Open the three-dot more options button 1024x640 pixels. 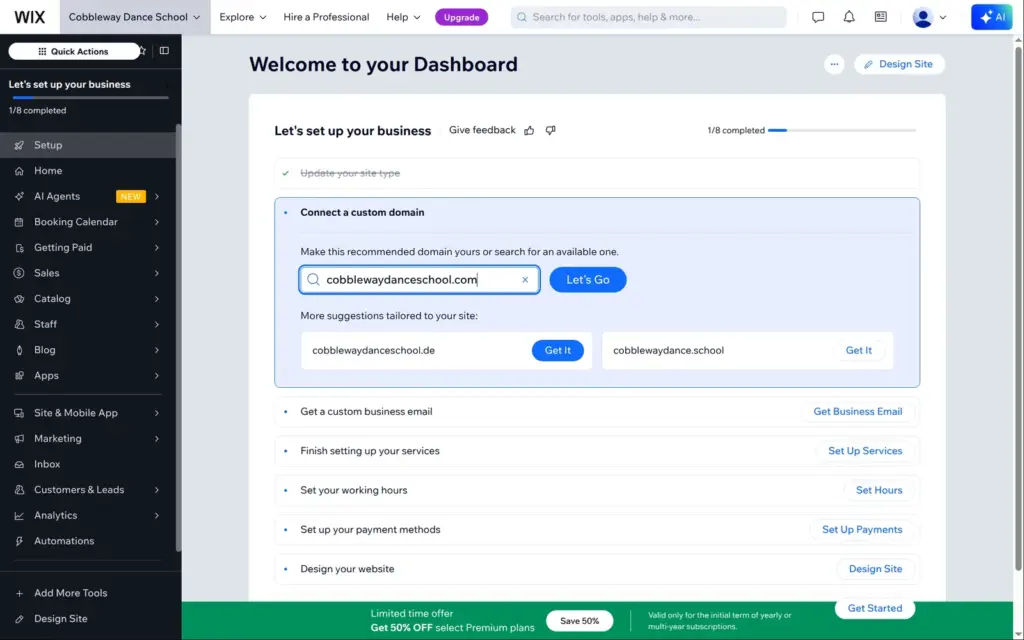coord(834,64)
